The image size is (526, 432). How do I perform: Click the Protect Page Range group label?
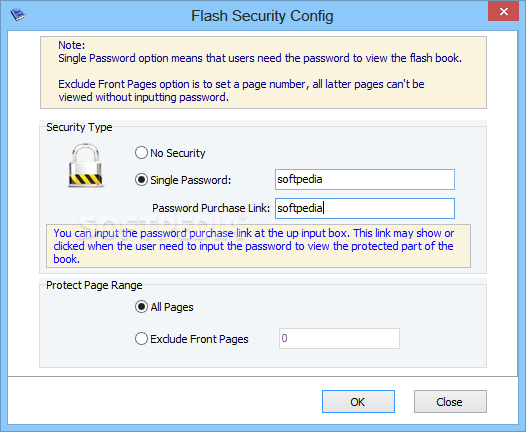tap(94, 285)
